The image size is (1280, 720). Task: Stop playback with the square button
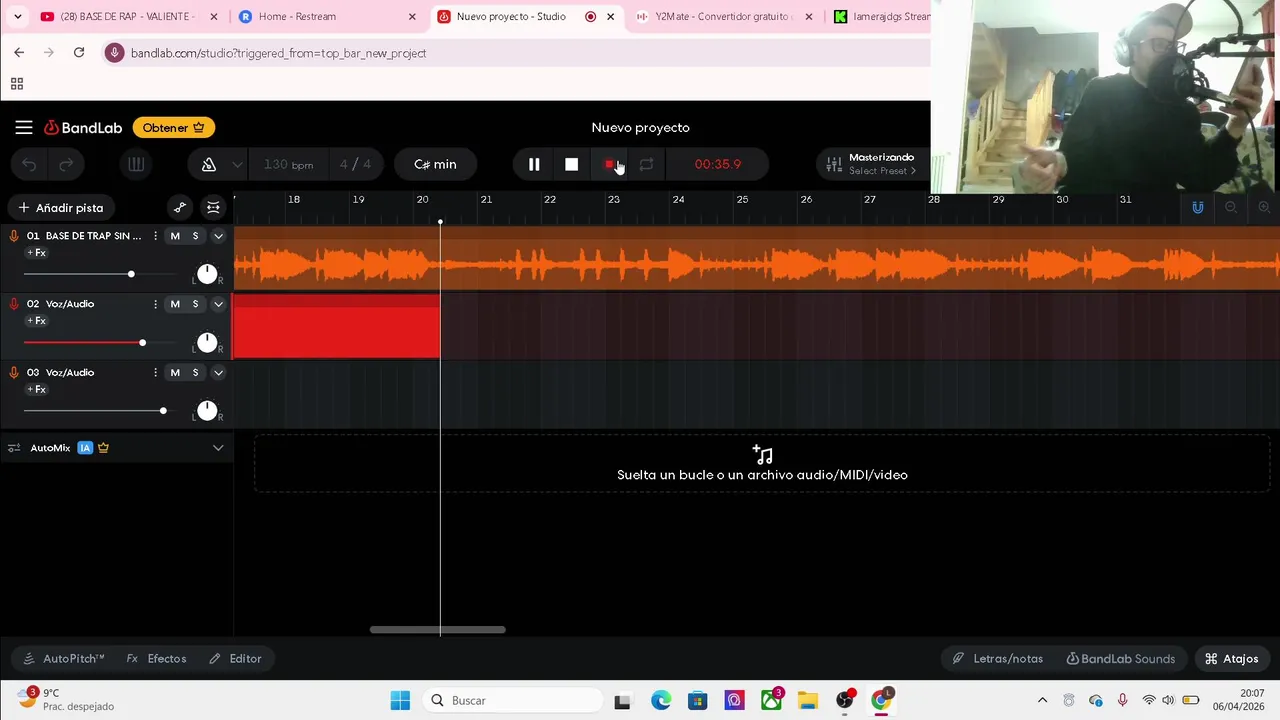coord(571,164)
